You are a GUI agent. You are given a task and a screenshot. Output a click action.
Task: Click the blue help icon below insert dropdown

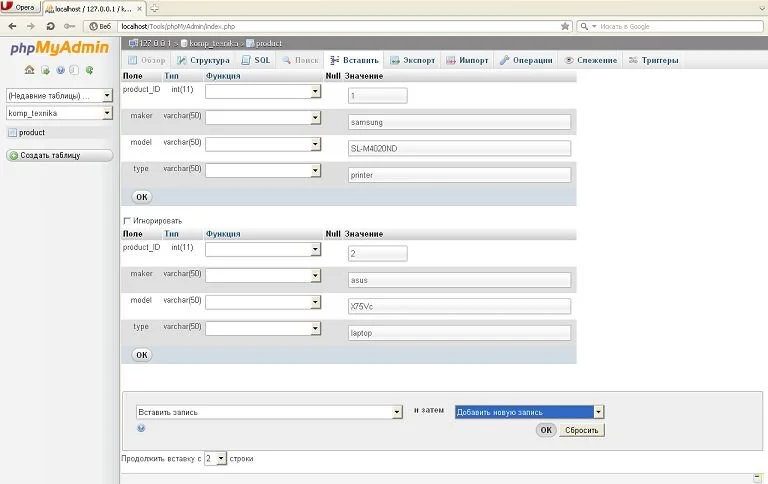pos(141,428)
